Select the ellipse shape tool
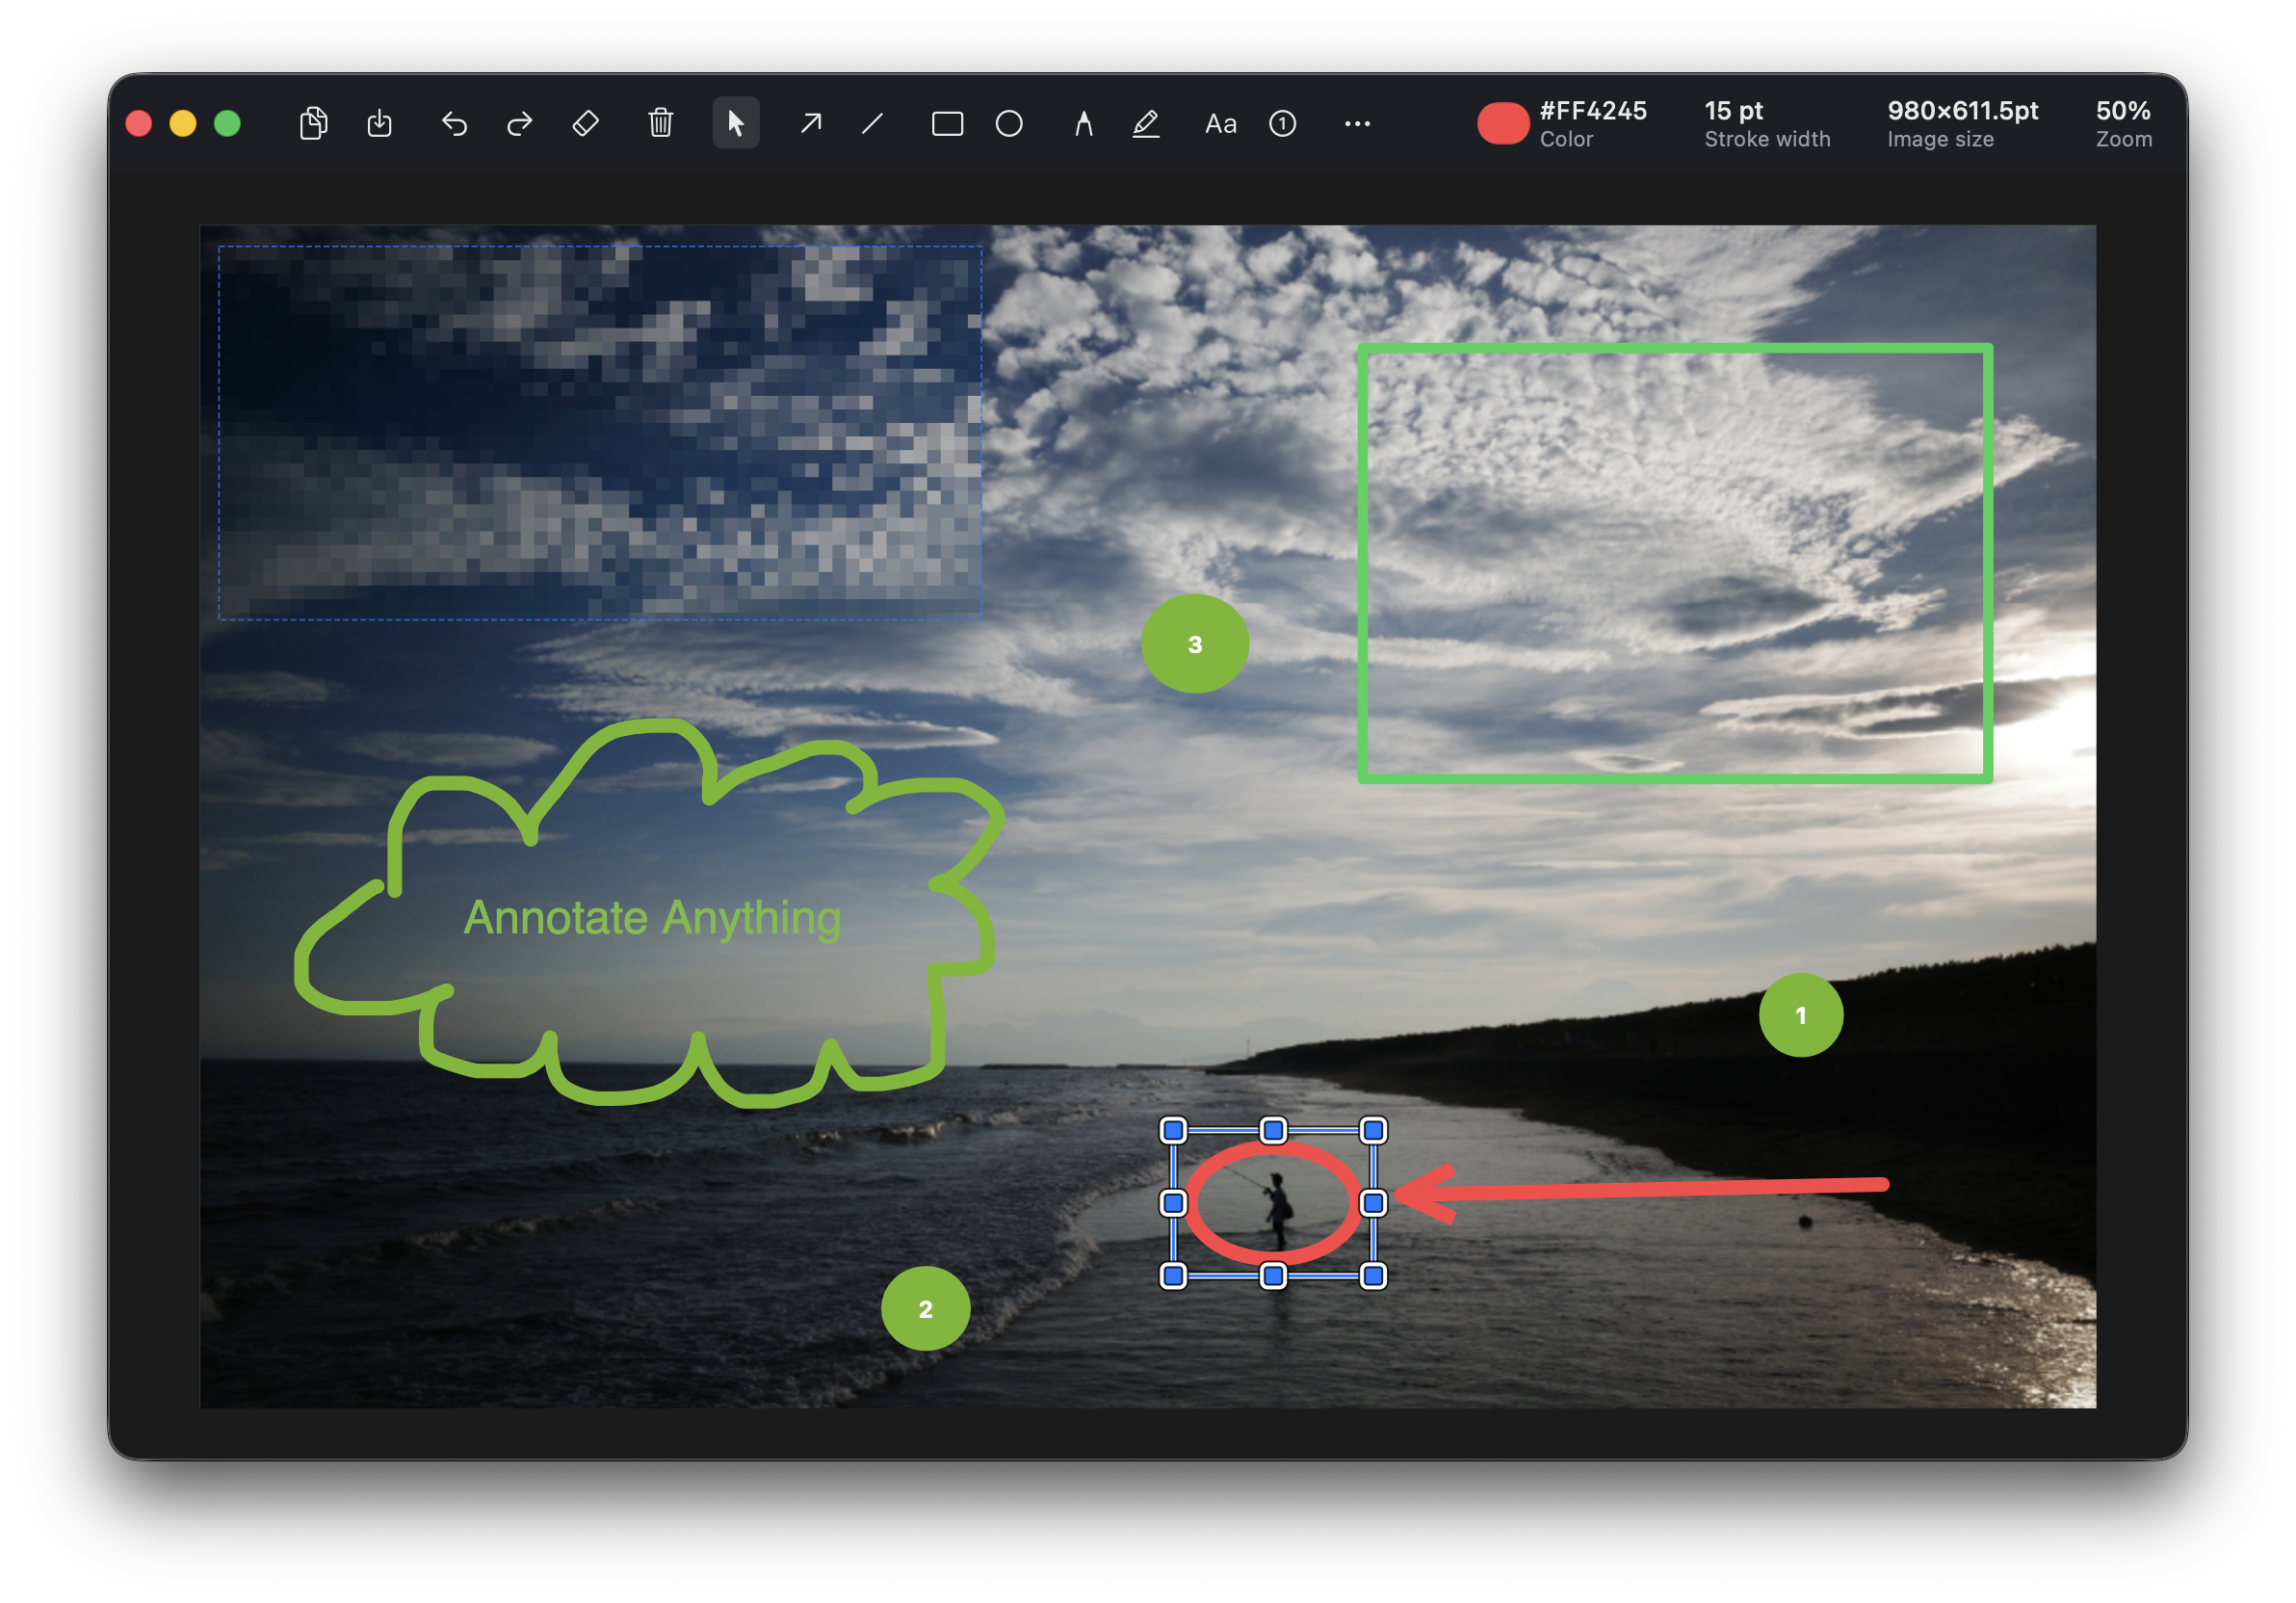Viewport: 2296px width, 1603px height. point(1010,123)
